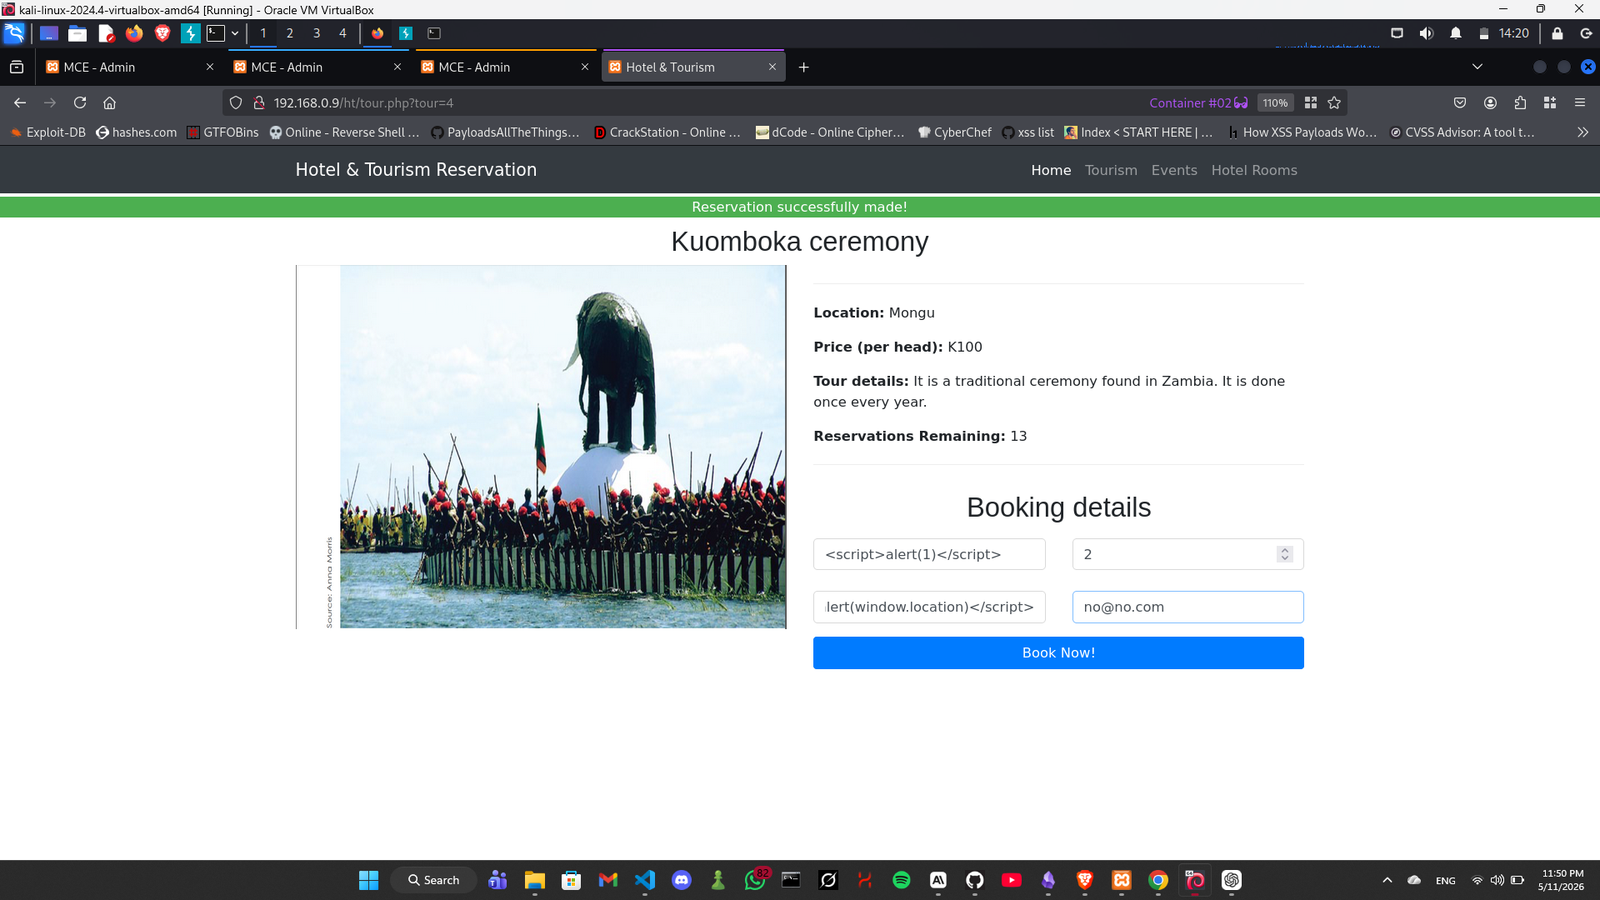The height and width of the screenshot is (900, 1600).
Task: Open the terminal emulator in Kali panel
Action: click(x=216, y=33)
